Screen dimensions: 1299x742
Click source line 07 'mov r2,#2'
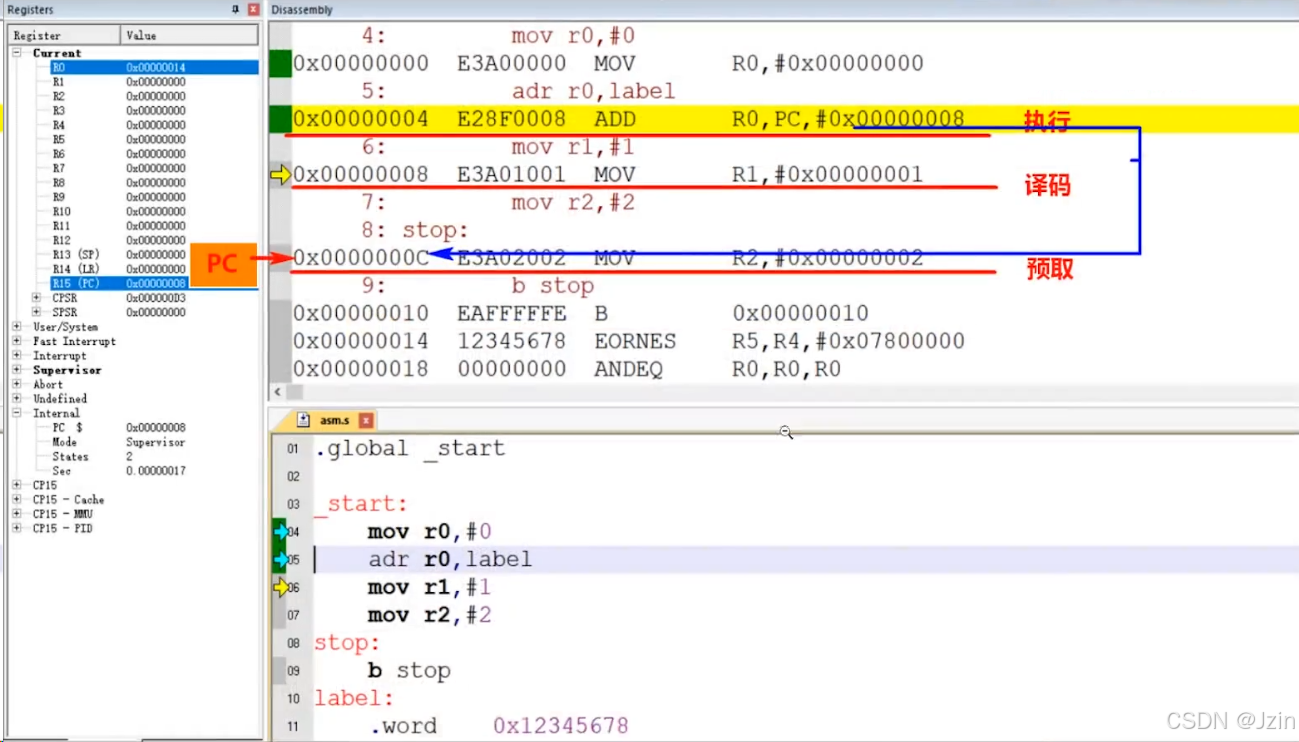tap(429, 616)
